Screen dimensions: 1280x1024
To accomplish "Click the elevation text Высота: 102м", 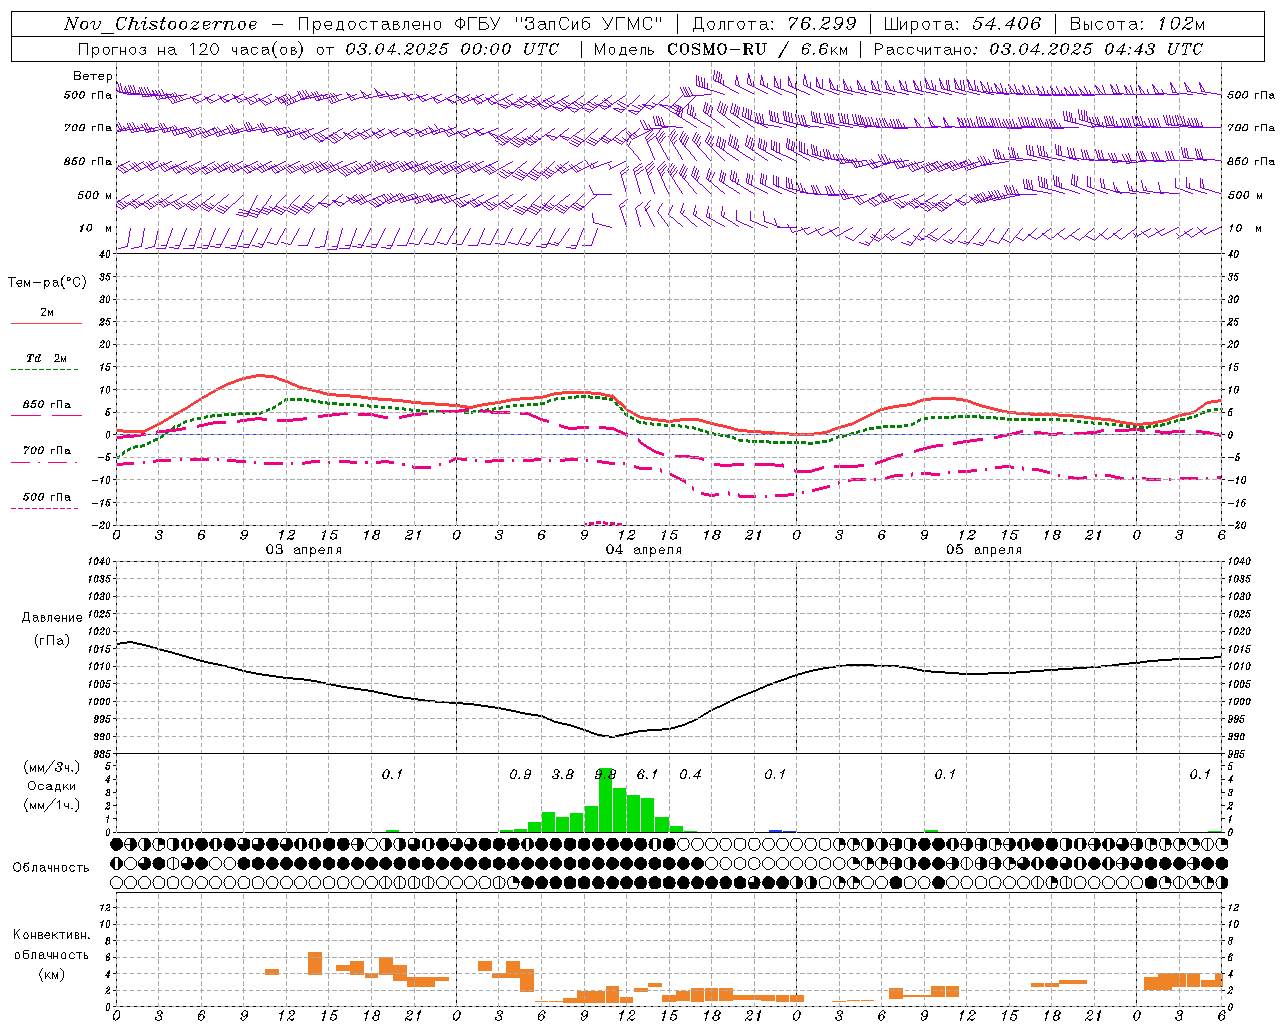I will 1136,24.
